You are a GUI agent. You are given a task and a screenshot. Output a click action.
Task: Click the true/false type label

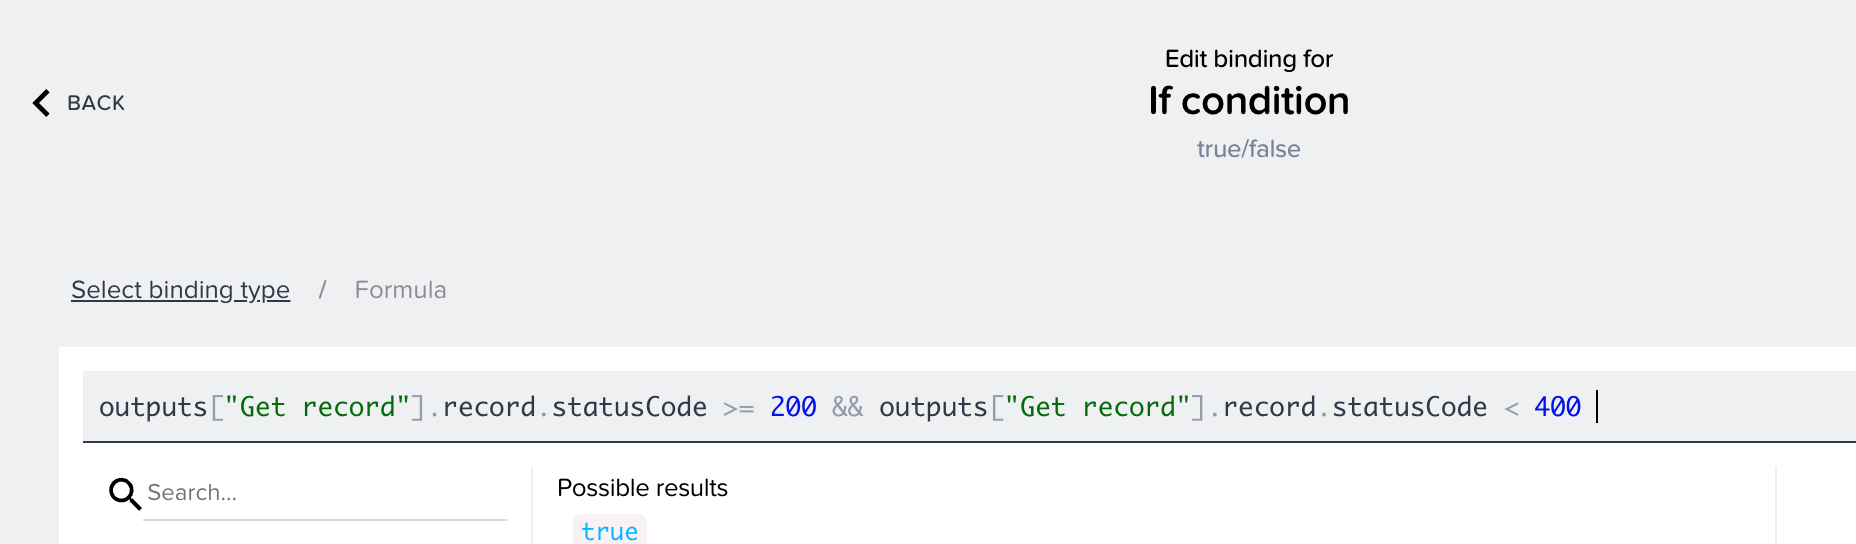point(1249,149)
